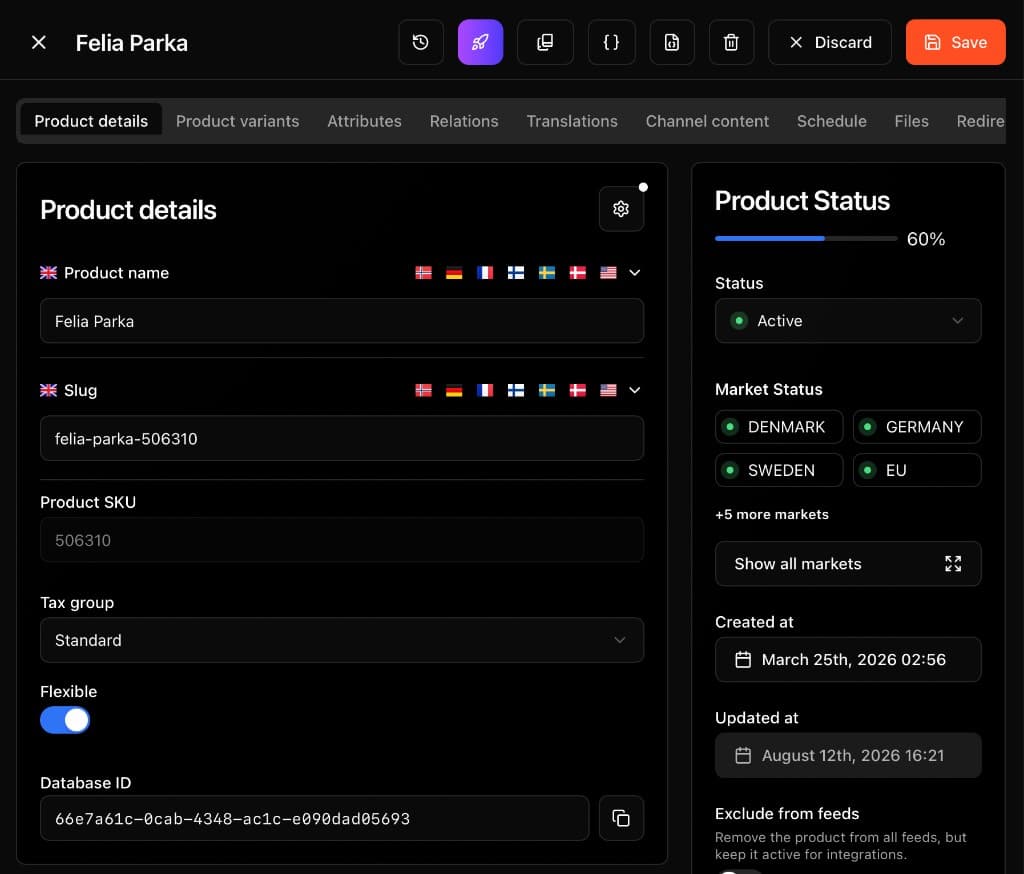Select Swedish flag for Slug
Screen dimensions: 1024x874
[547, 390]
